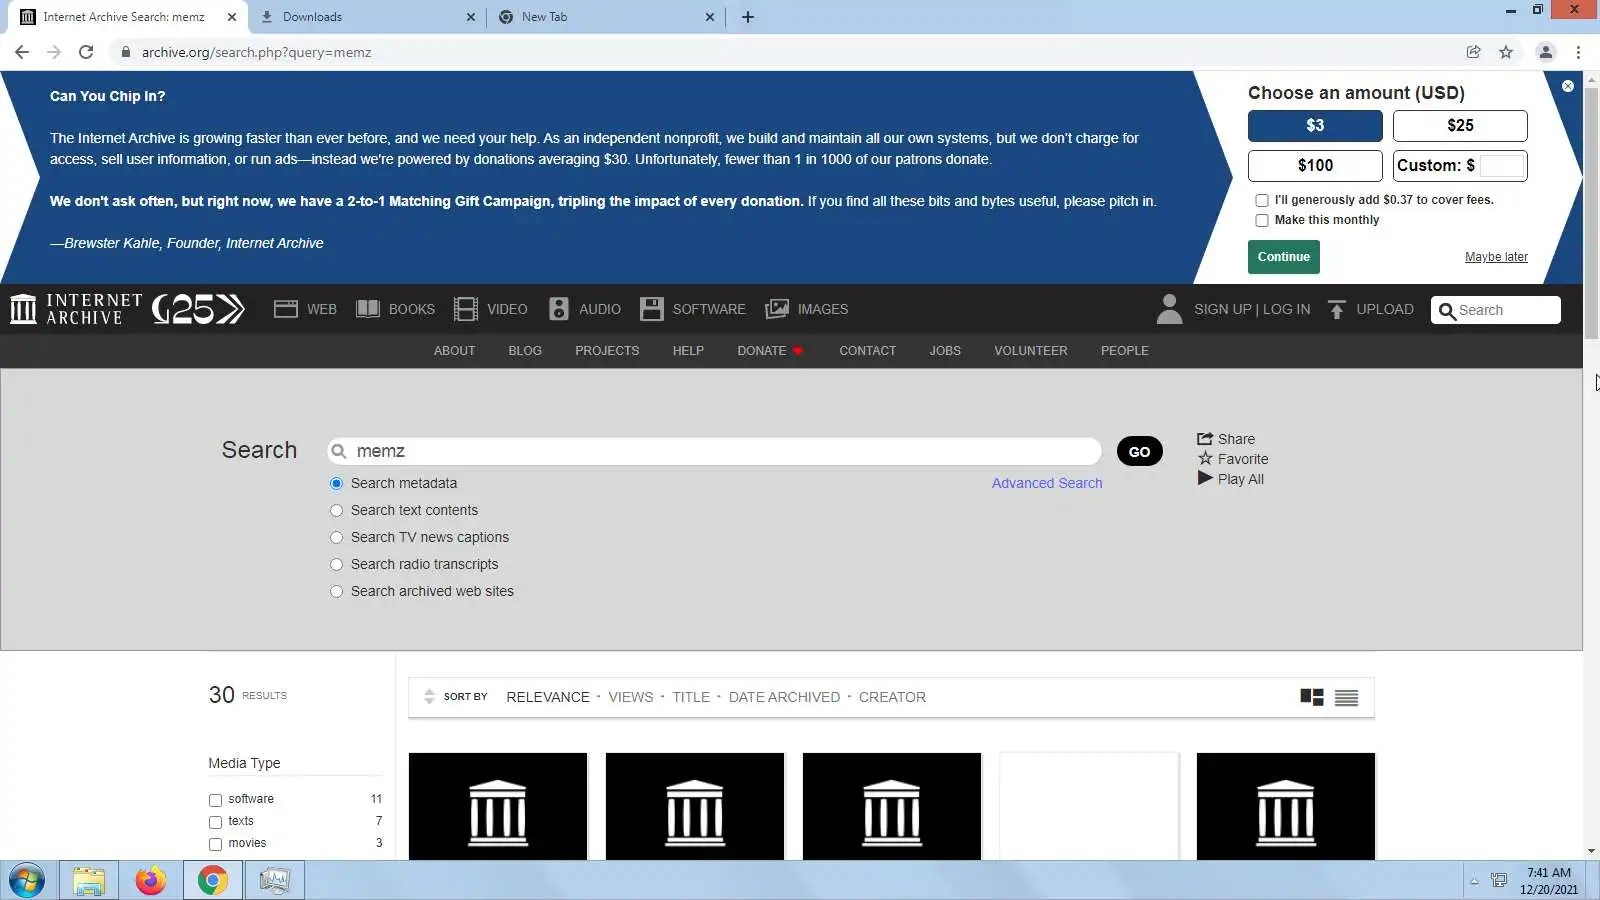Switch to list view
The image size is (1600, 900).
pyautogui.click(x=1346, y=697)
